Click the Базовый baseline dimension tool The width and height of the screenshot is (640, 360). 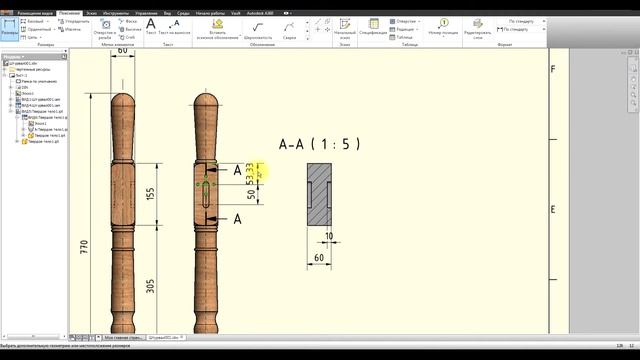click(32, 21)
